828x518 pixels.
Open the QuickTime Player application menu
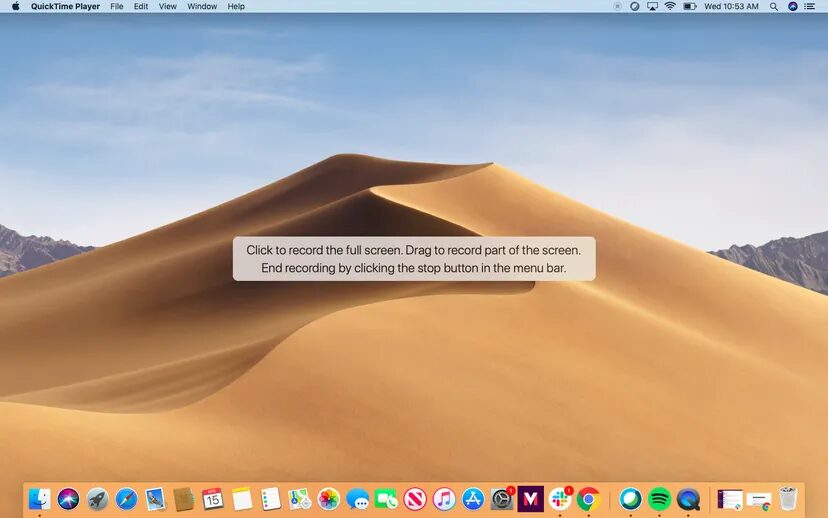[65, 6]
